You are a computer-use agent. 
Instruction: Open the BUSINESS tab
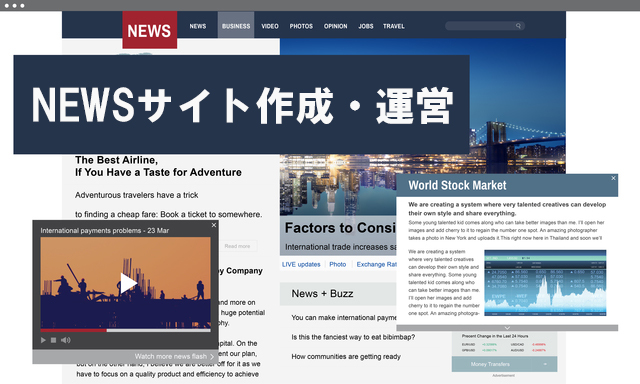tap(236, 26)
